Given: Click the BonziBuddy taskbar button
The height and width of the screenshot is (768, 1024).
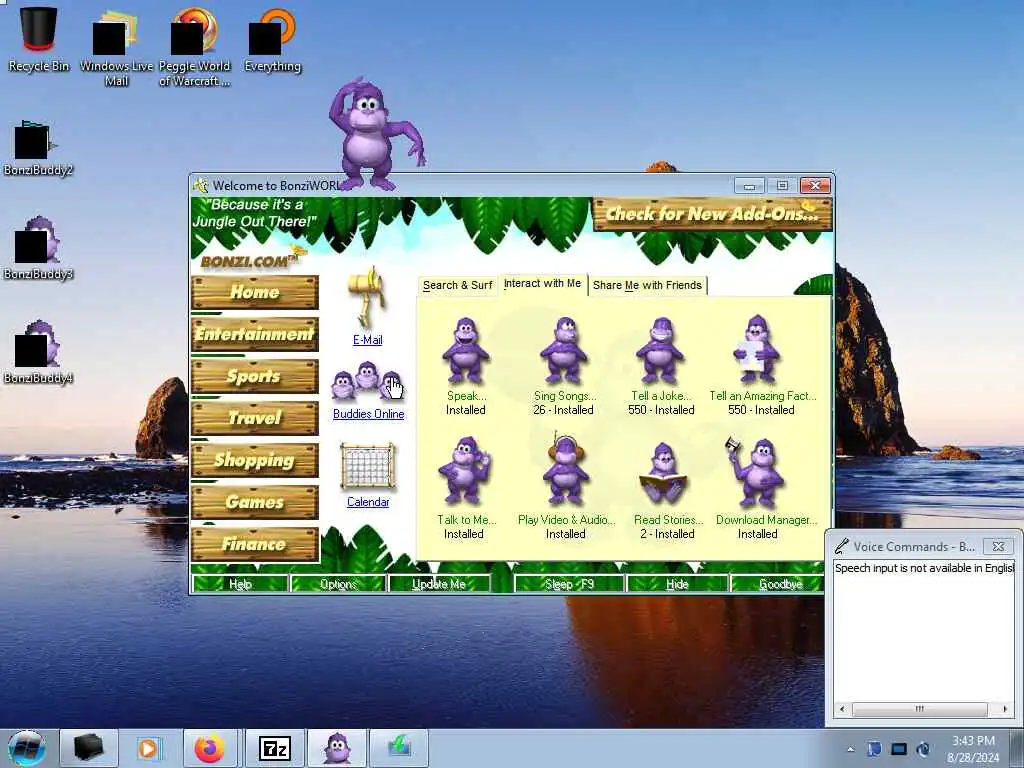Looking at the screenshot, I should coord(337,748).
